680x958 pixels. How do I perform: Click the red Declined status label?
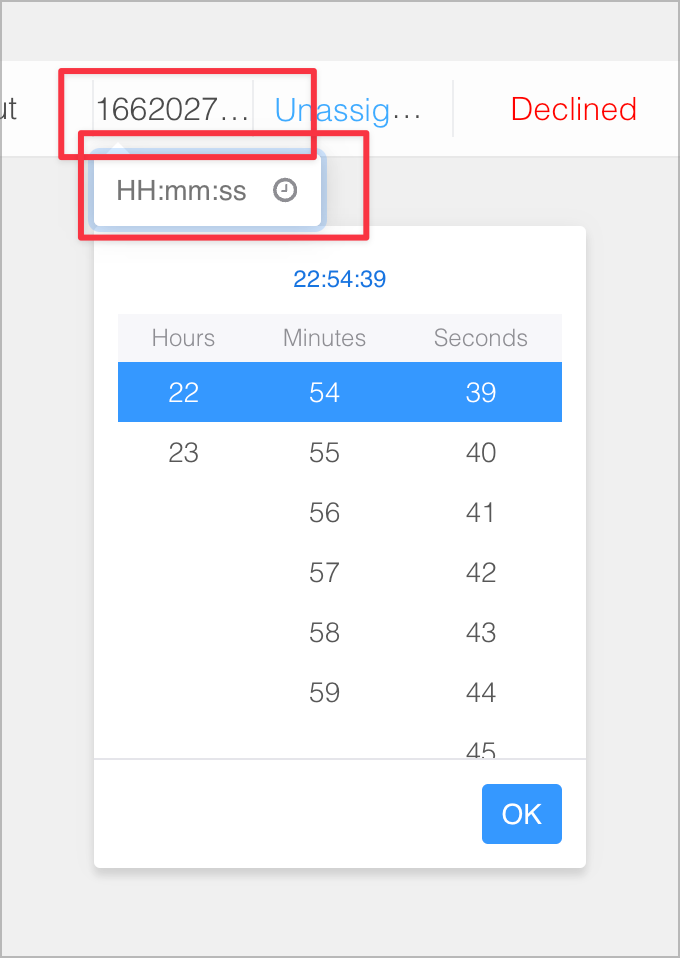573,109
